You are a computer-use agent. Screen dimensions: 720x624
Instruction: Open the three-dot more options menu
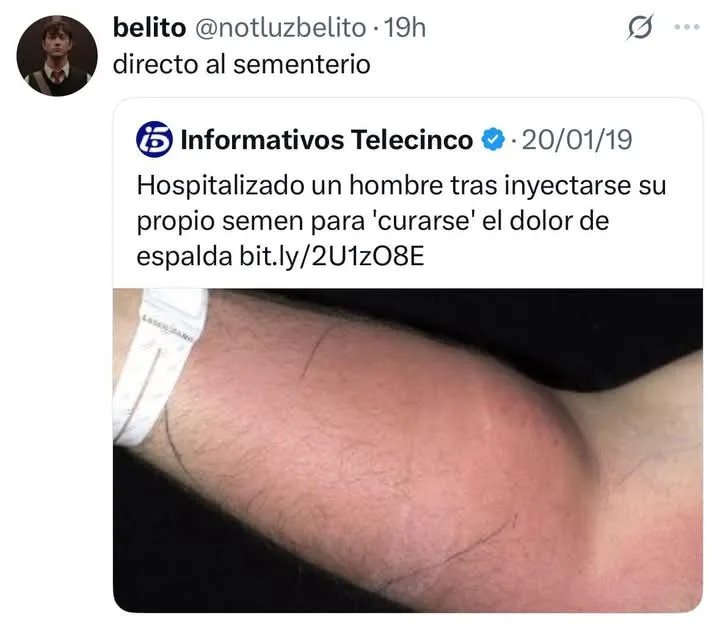687,27
